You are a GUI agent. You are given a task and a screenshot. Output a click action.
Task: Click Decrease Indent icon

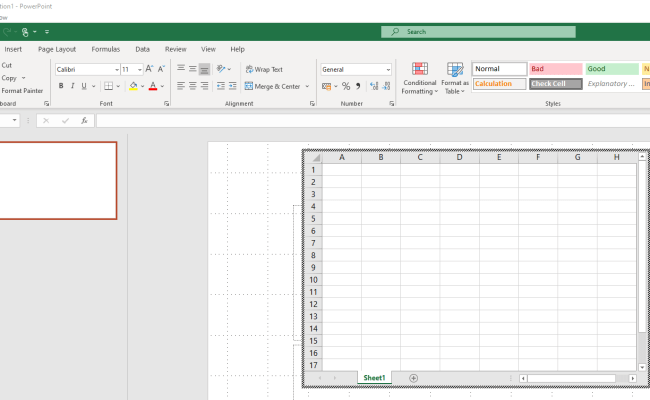[221, 86]
